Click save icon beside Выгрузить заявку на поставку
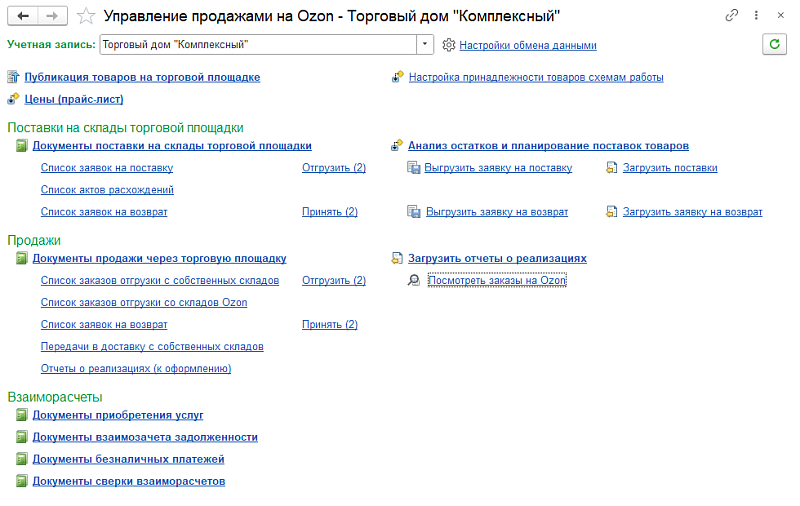Image resolution: width=800 pixels, height=506 pixels. [x=414, y=168]
